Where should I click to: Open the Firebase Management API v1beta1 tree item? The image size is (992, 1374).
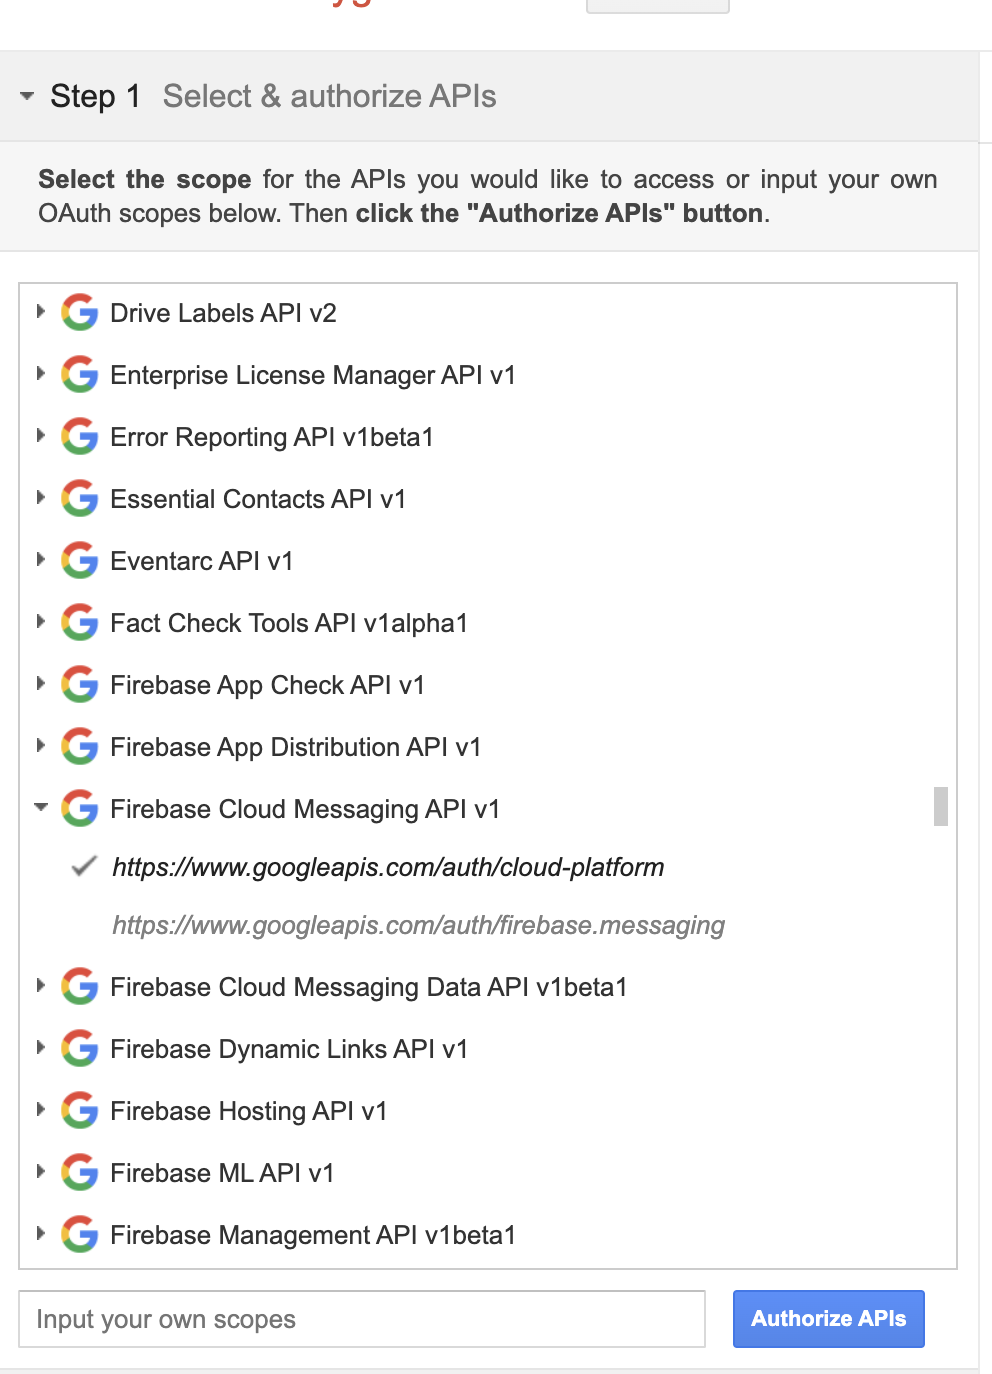point(40,1235)
